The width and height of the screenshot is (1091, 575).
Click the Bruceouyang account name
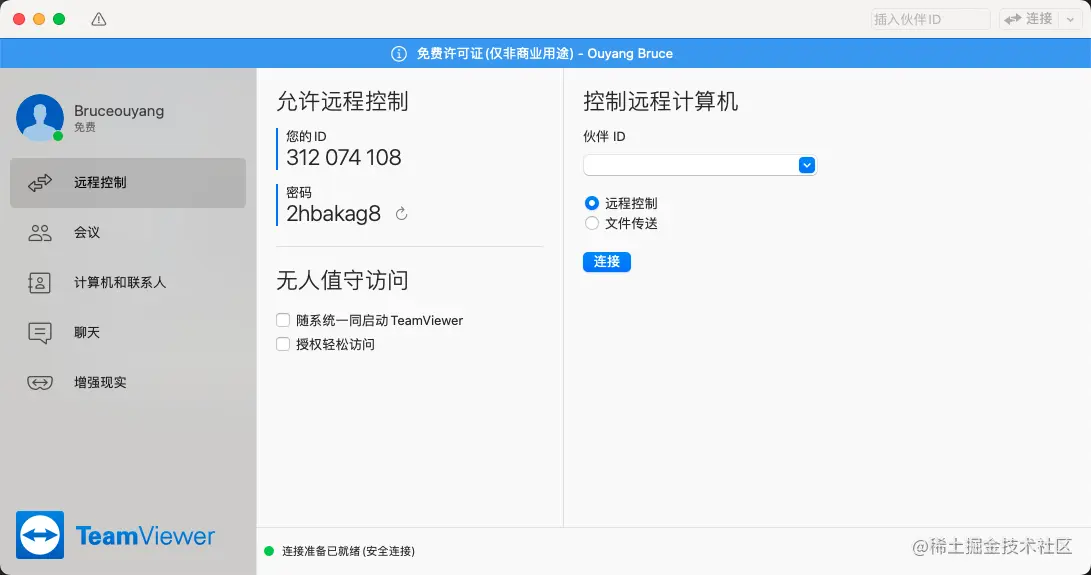click(119, 111)
